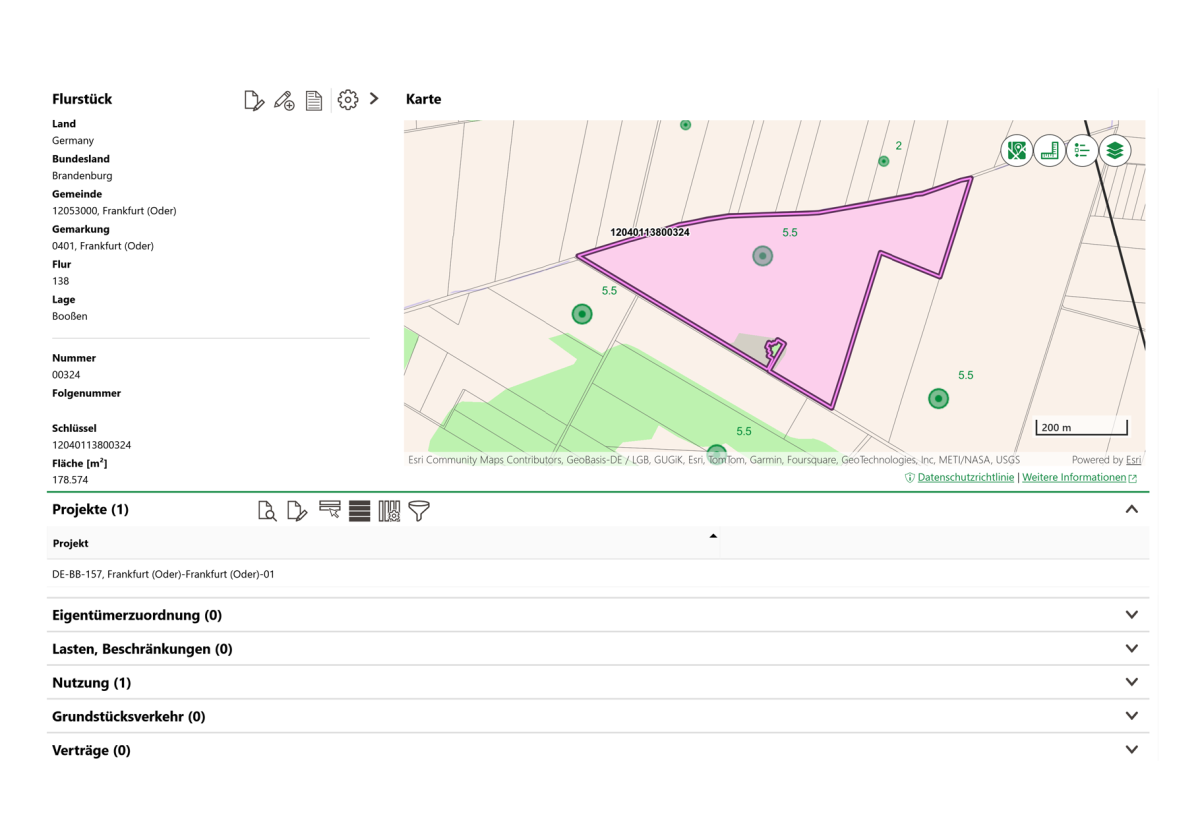Viewport: 1200px width, 840px height.
Task: Click the map location pin tool
Action: tap(1017, 151)
